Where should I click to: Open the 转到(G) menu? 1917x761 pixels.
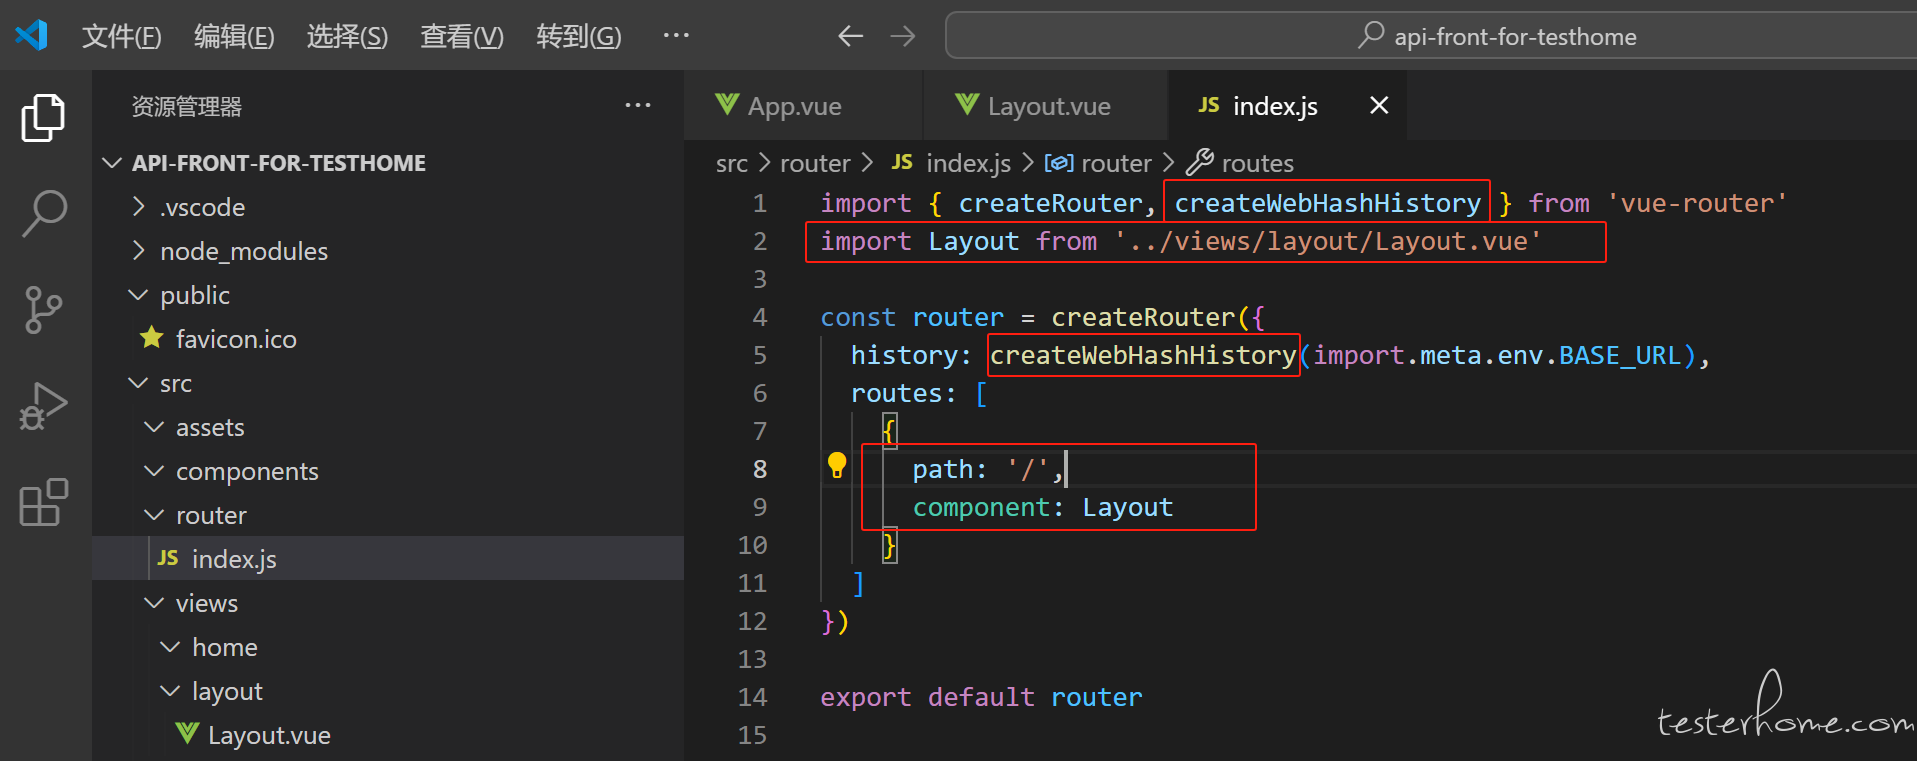(x=579, y=36)
